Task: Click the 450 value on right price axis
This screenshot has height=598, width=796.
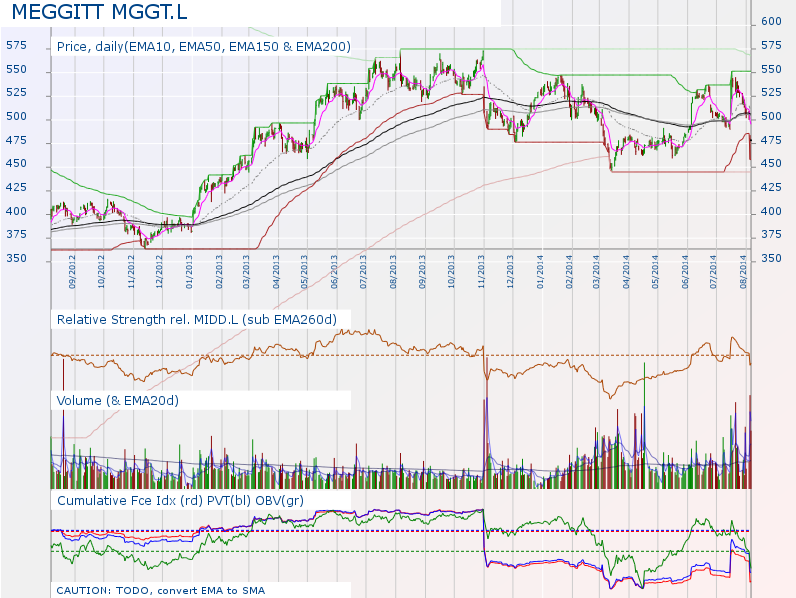Action: pyautogui.click(x=771, y=164)
